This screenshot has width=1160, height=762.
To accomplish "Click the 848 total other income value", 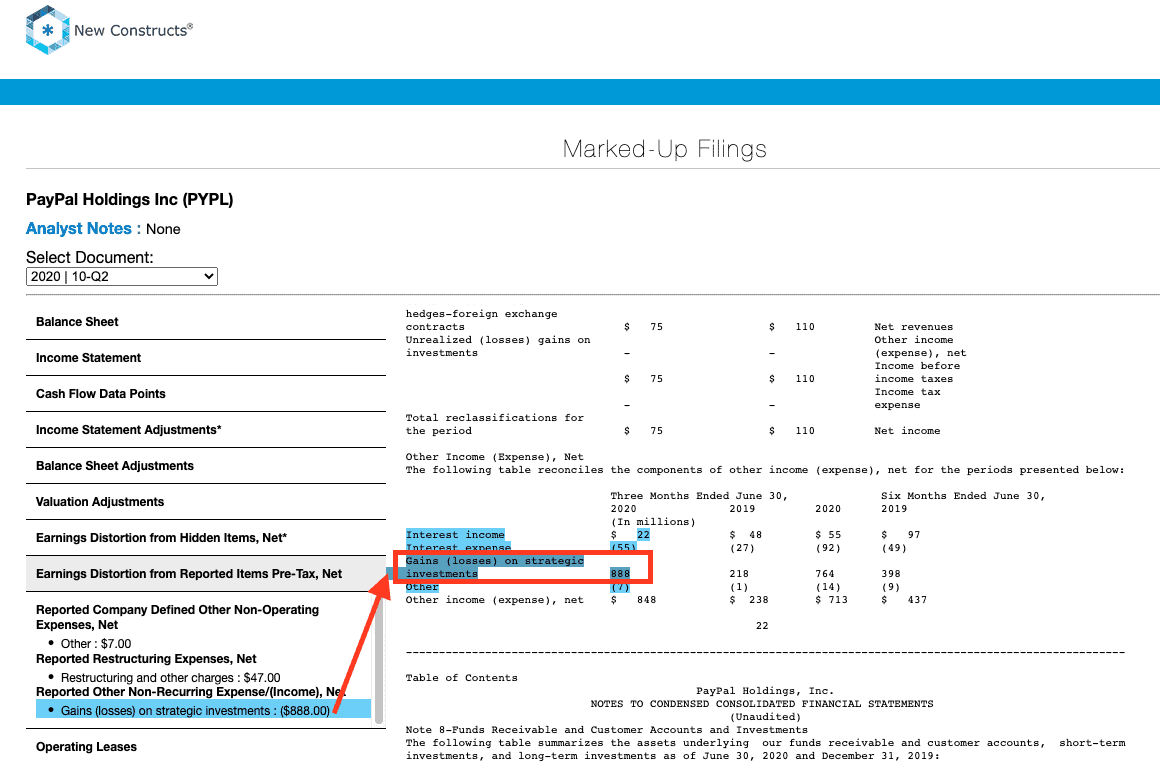I will [x=647, y=600].
